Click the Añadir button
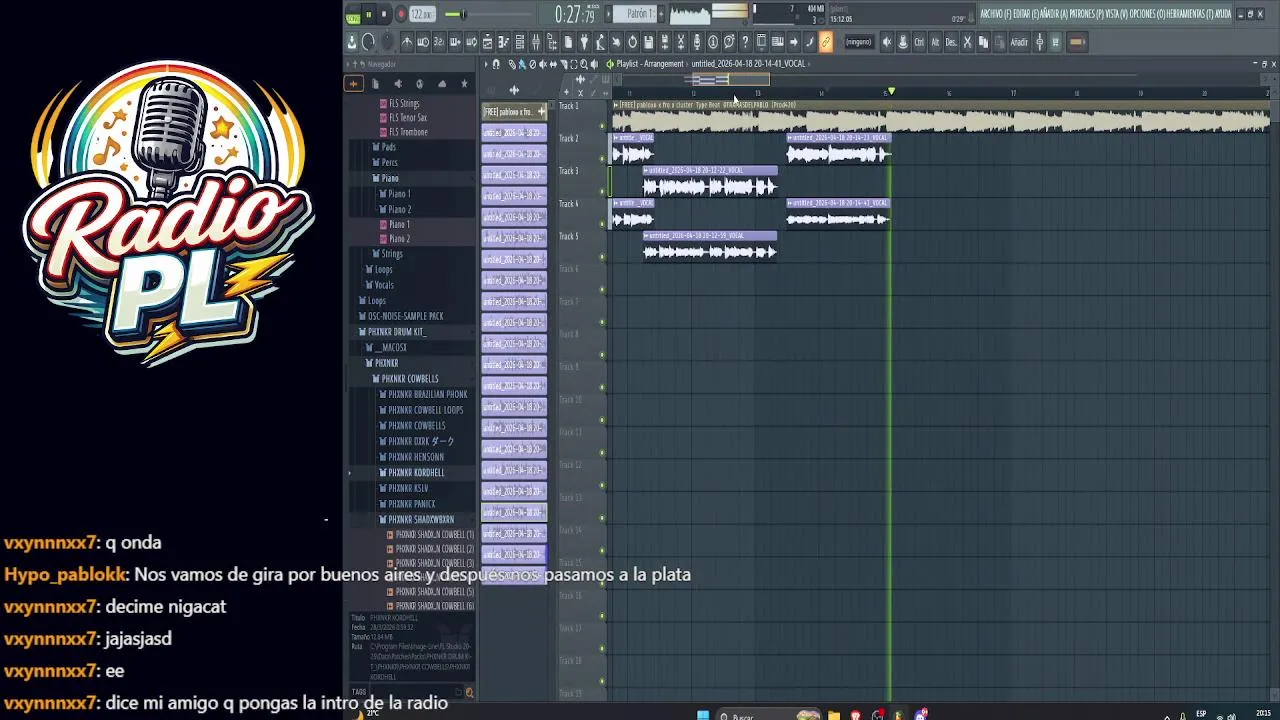This screenshot has width=1280, height=720. pyautogui.click(x=1019, y=42)
